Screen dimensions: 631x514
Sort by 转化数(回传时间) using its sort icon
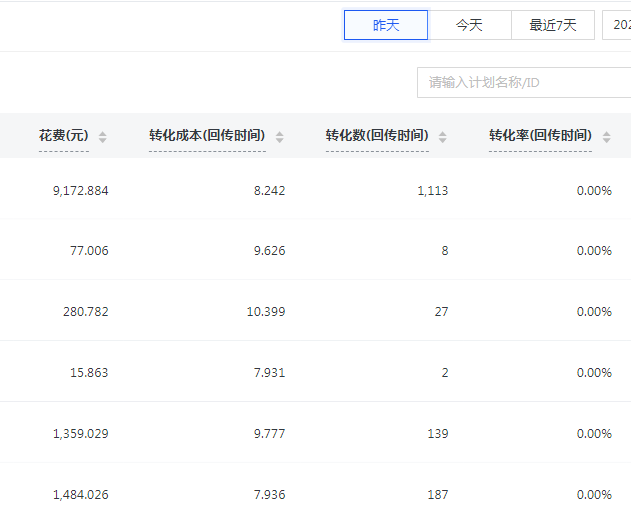pos(442,137)
